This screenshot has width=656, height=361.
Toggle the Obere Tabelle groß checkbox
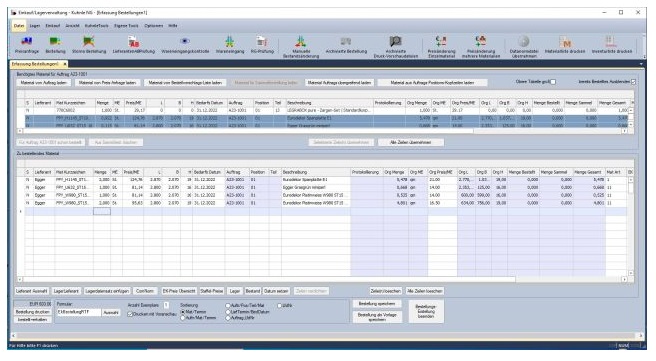(x=553, y=82)
